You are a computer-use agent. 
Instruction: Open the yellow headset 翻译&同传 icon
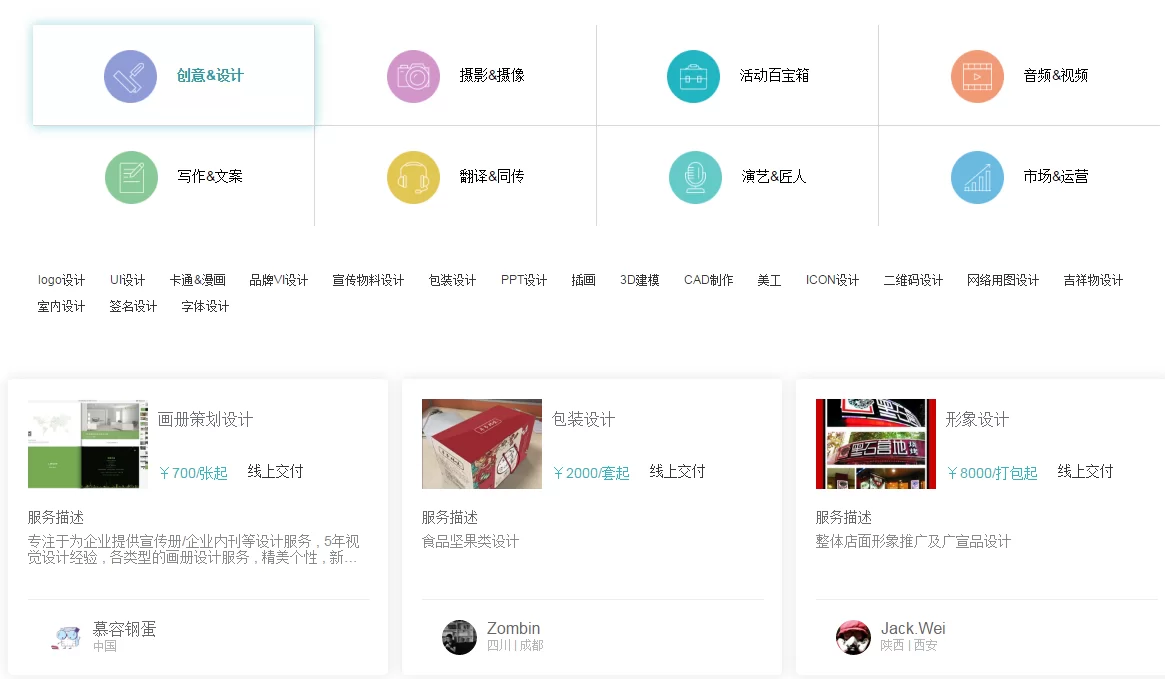(413, 177)
